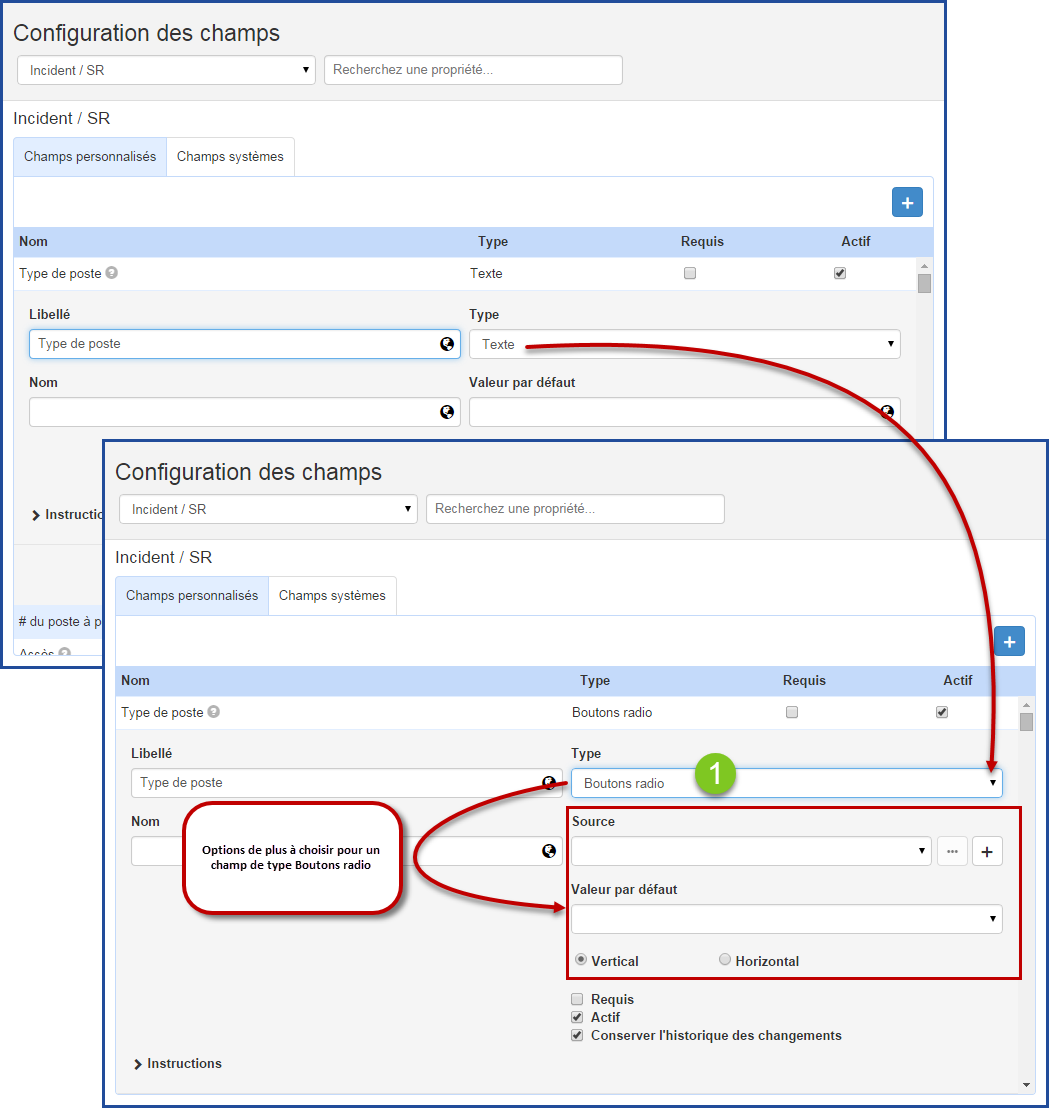Select the Vertical radio button
Viewport: 1049px width, 1108px height.
[x=581, y=960]
